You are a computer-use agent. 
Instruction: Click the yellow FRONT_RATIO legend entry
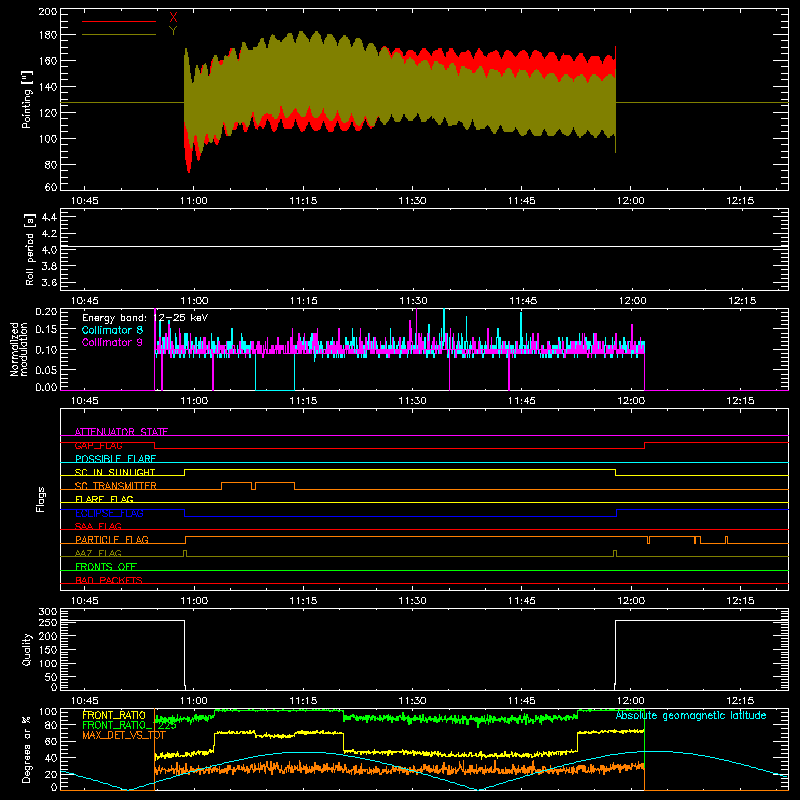[114, 715]
